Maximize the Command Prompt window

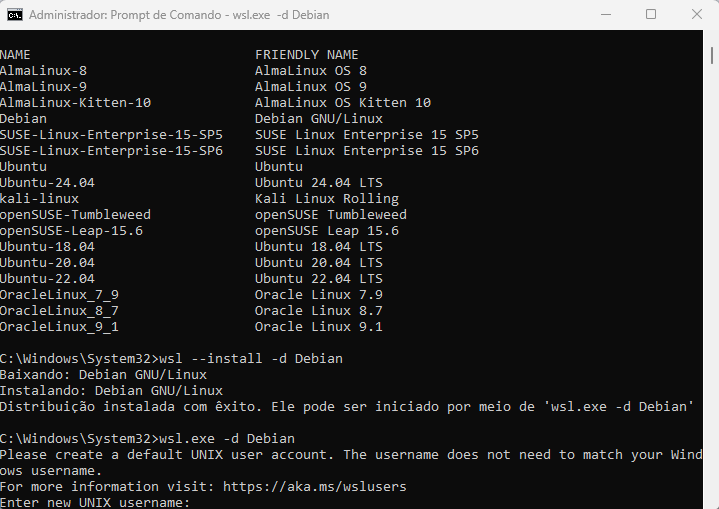(651, 15)
